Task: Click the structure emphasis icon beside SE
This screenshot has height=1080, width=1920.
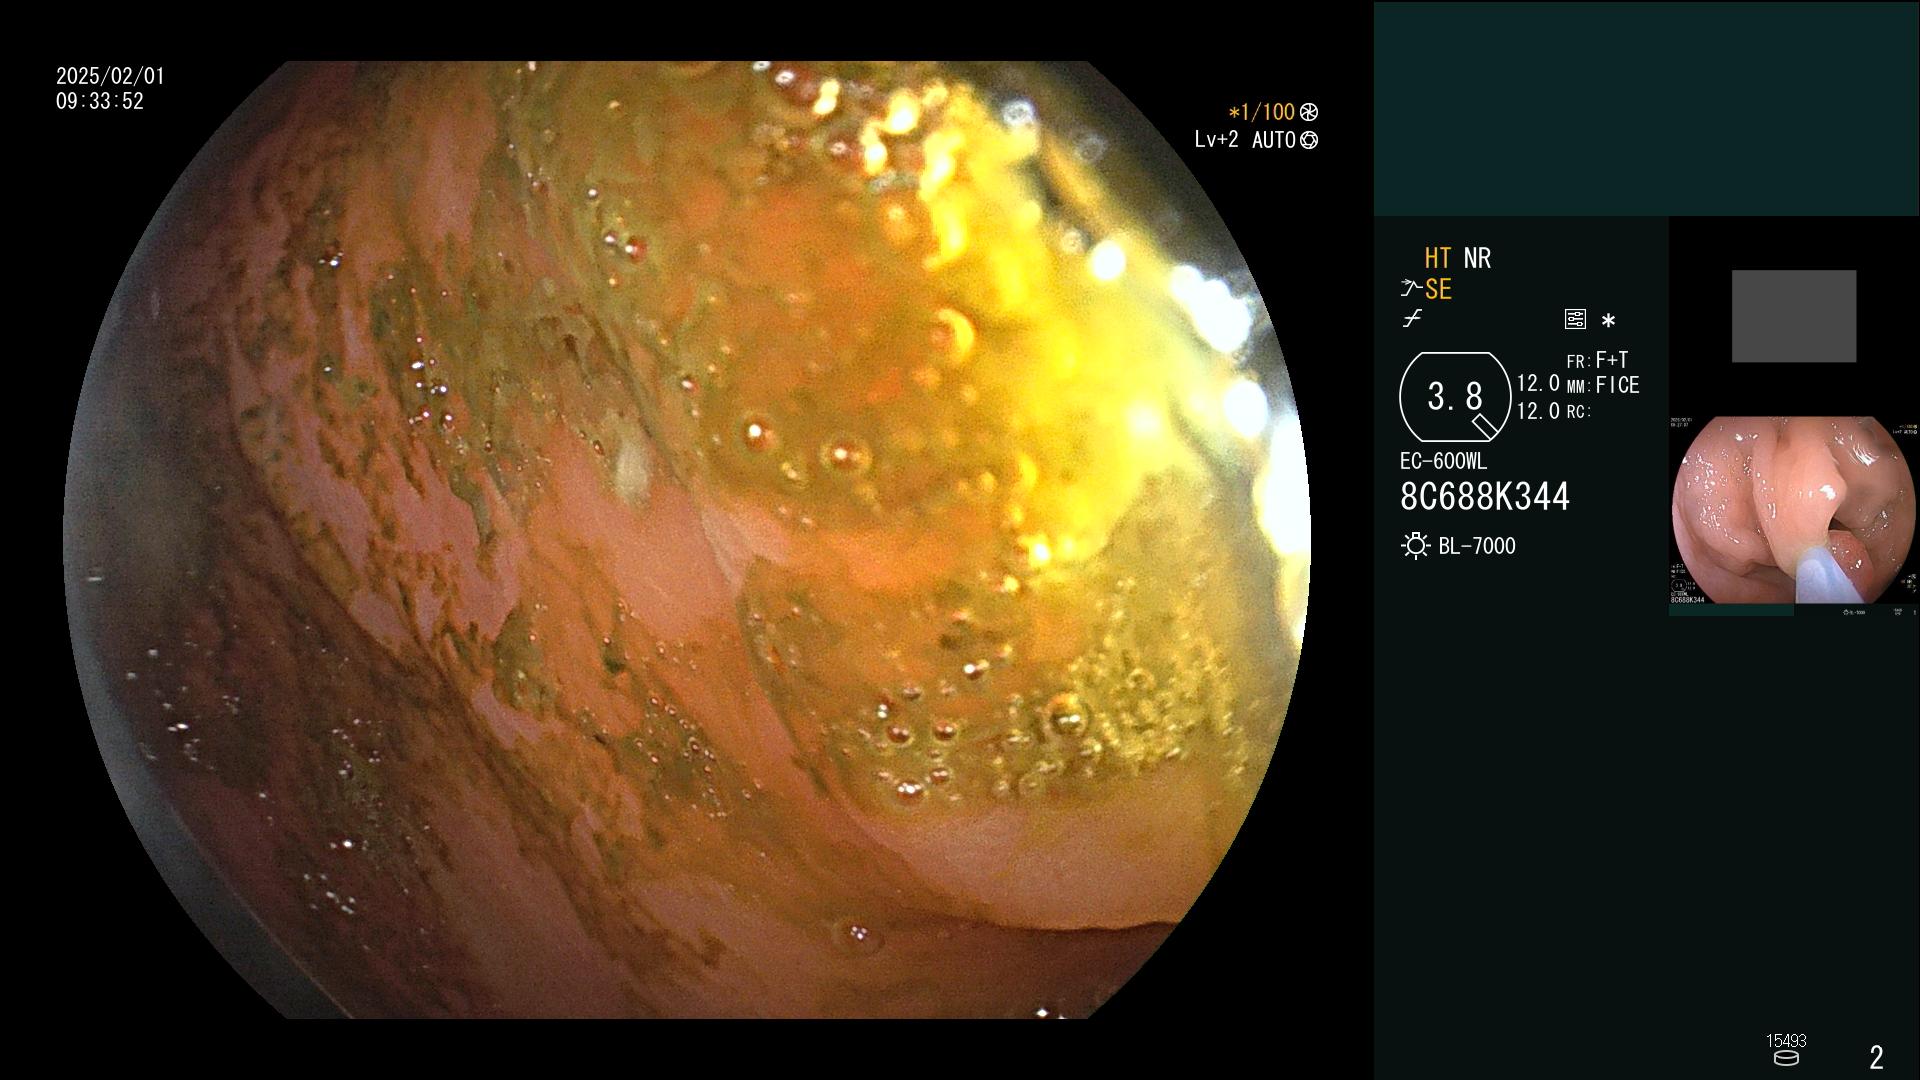Action: click(1411, 289)
